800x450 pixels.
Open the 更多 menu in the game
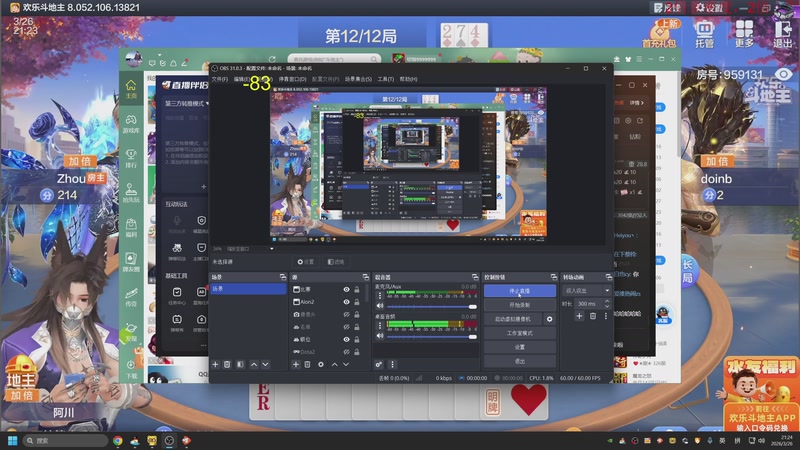(744, 34)
